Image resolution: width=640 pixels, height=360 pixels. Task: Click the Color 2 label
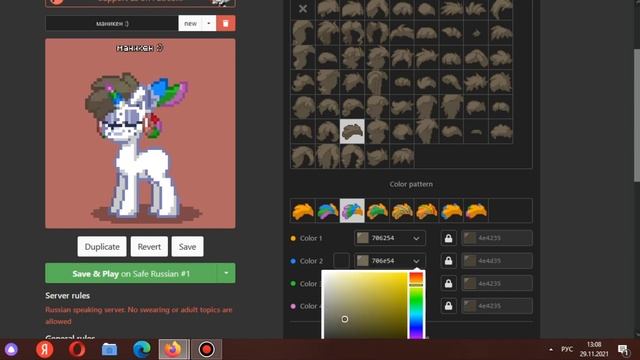[311, 261]
